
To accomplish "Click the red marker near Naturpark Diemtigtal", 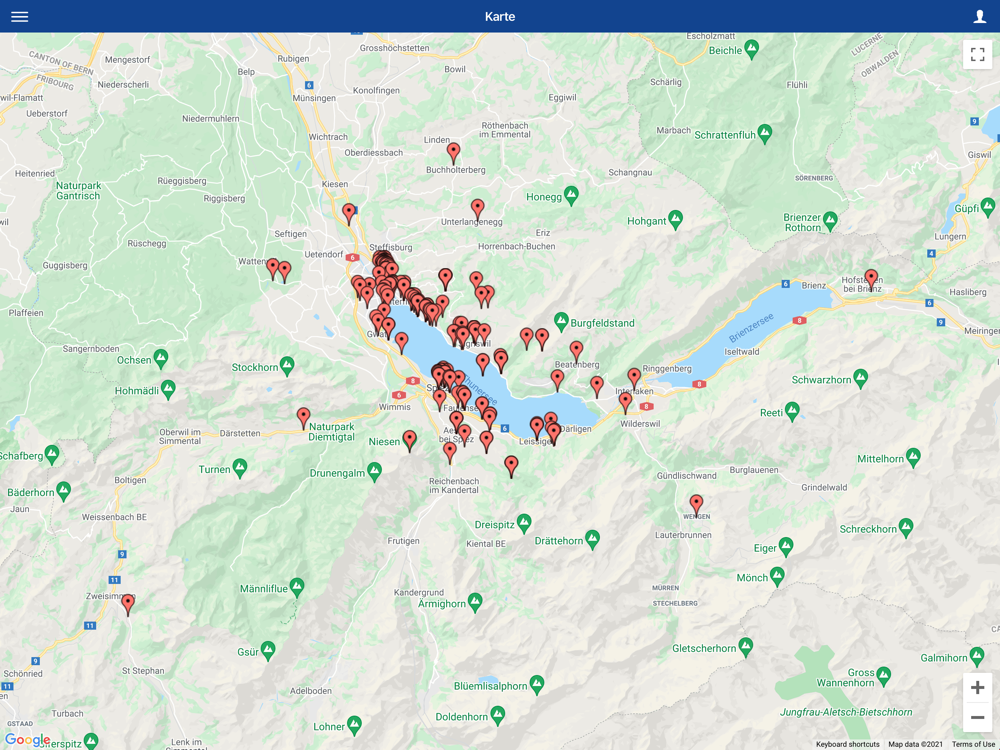I will click(304, 419).
